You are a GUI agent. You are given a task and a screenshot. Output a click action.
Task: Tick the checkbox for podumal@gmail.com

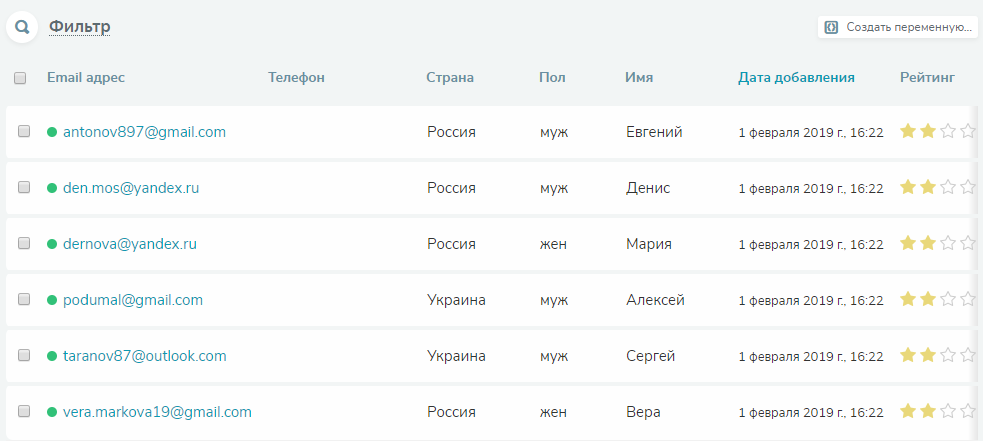click(x=24, y=299)
